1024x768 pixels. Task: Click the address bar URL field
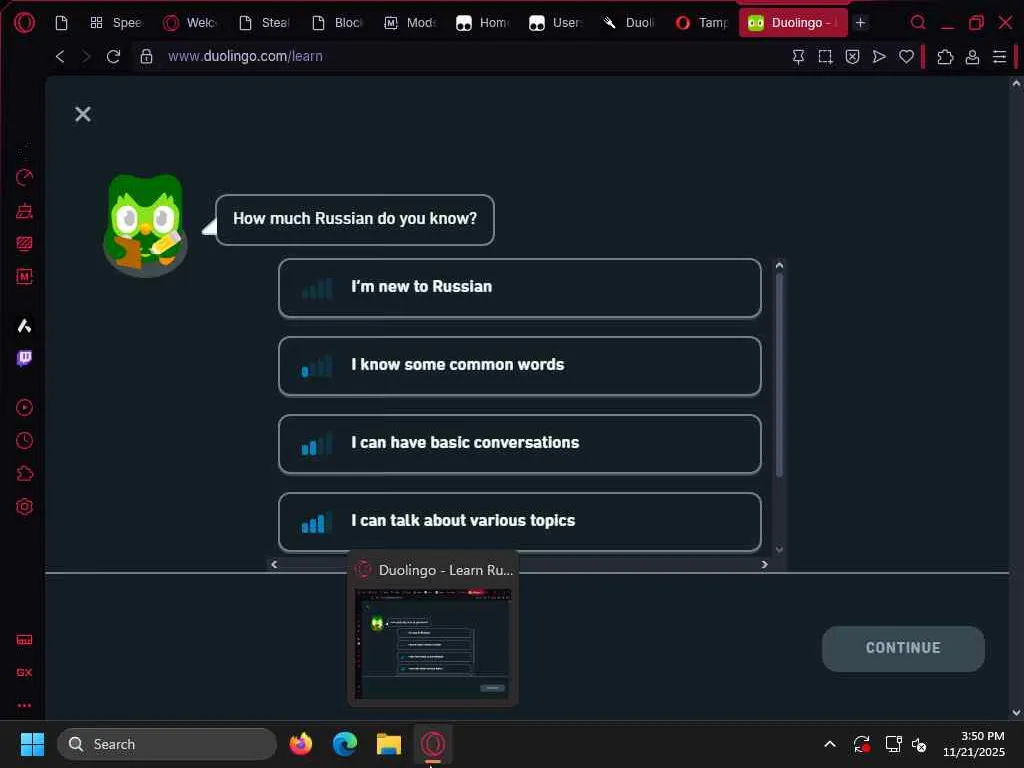coord(246,57)
